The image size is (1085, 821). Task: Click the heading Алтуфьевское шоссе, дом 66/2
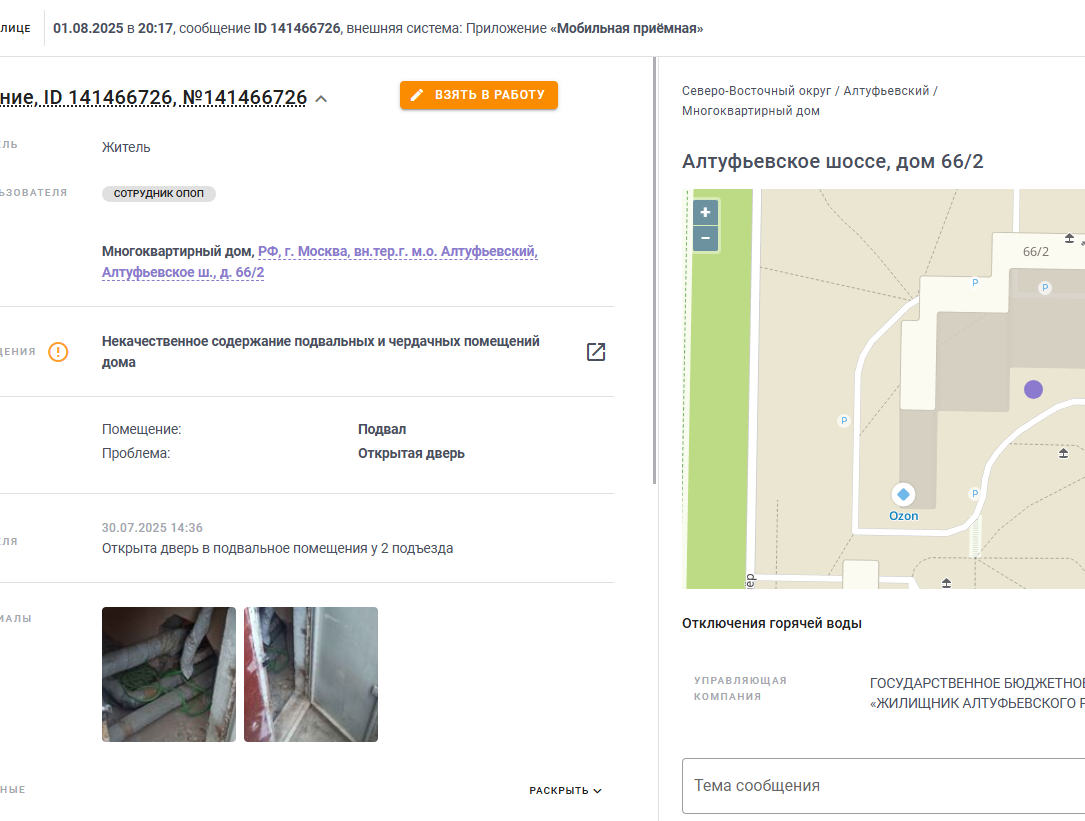[832, 161]
